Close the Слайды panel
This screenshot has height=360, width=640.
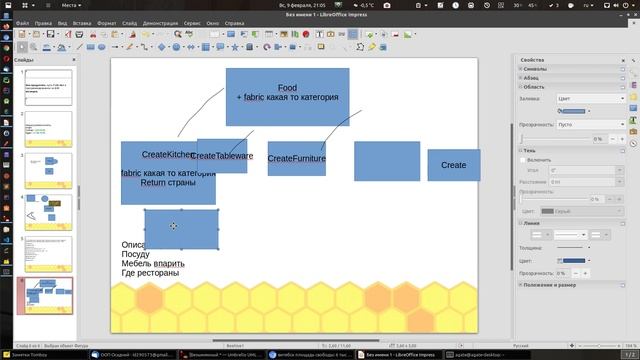pos(74,60)
